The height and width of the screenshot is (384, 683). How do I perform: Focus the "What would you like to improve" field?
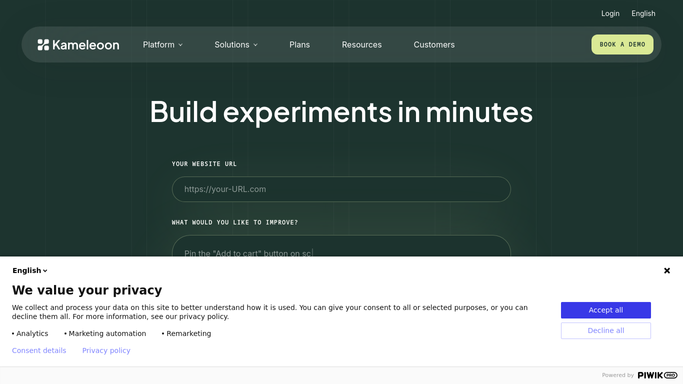341,246
